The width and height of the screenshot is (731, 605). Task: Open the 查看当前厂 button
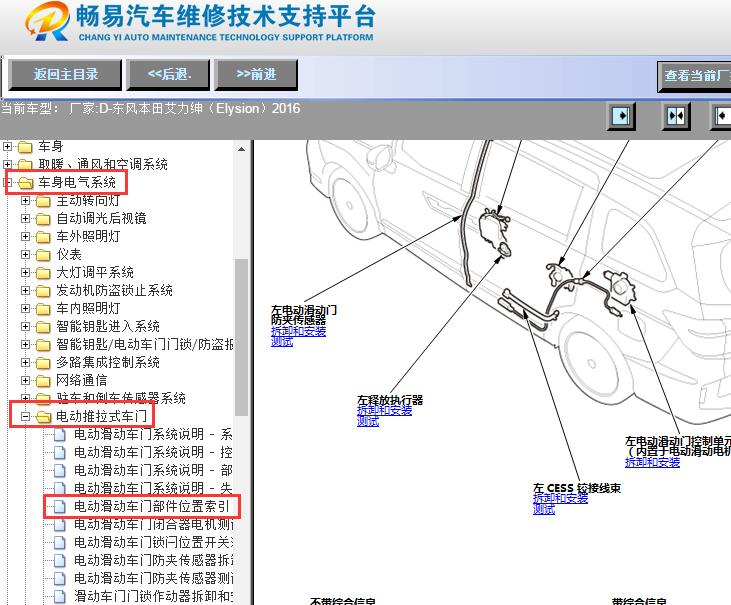(x=694, y=76)
